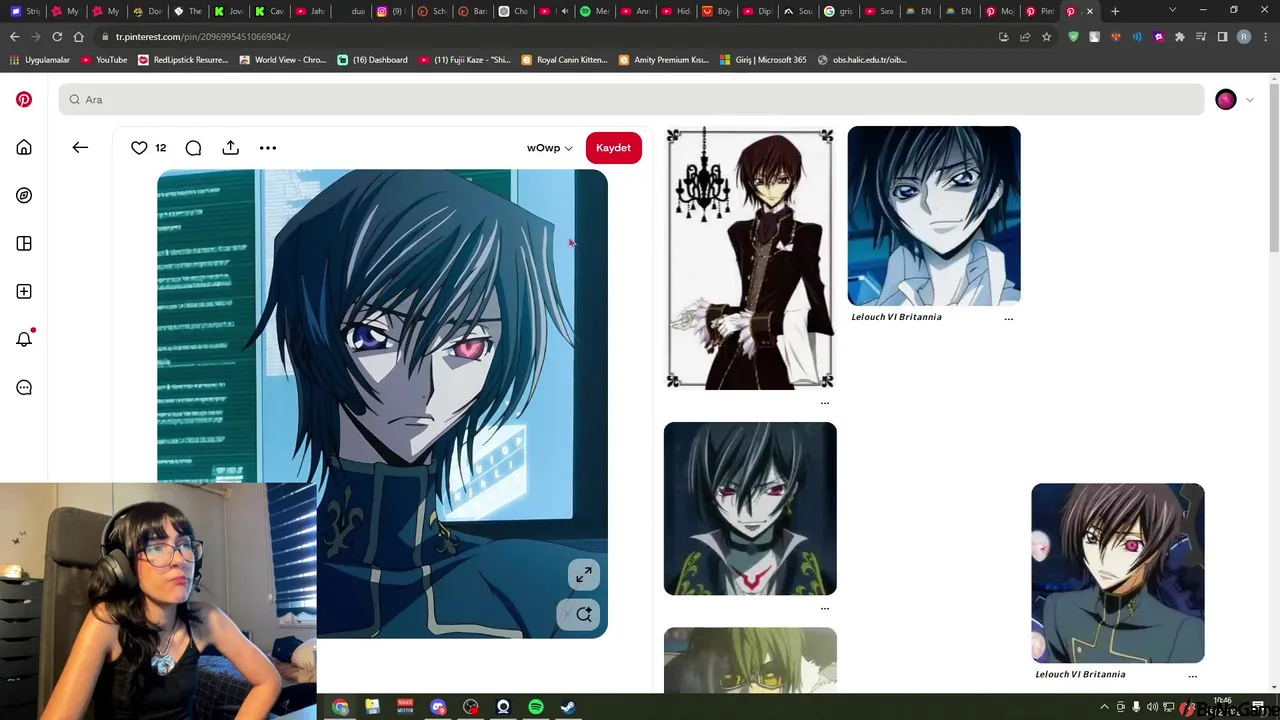Open the Uygulamalar apps bookmark
This screenshot has height=720, width=1280.
40,60
